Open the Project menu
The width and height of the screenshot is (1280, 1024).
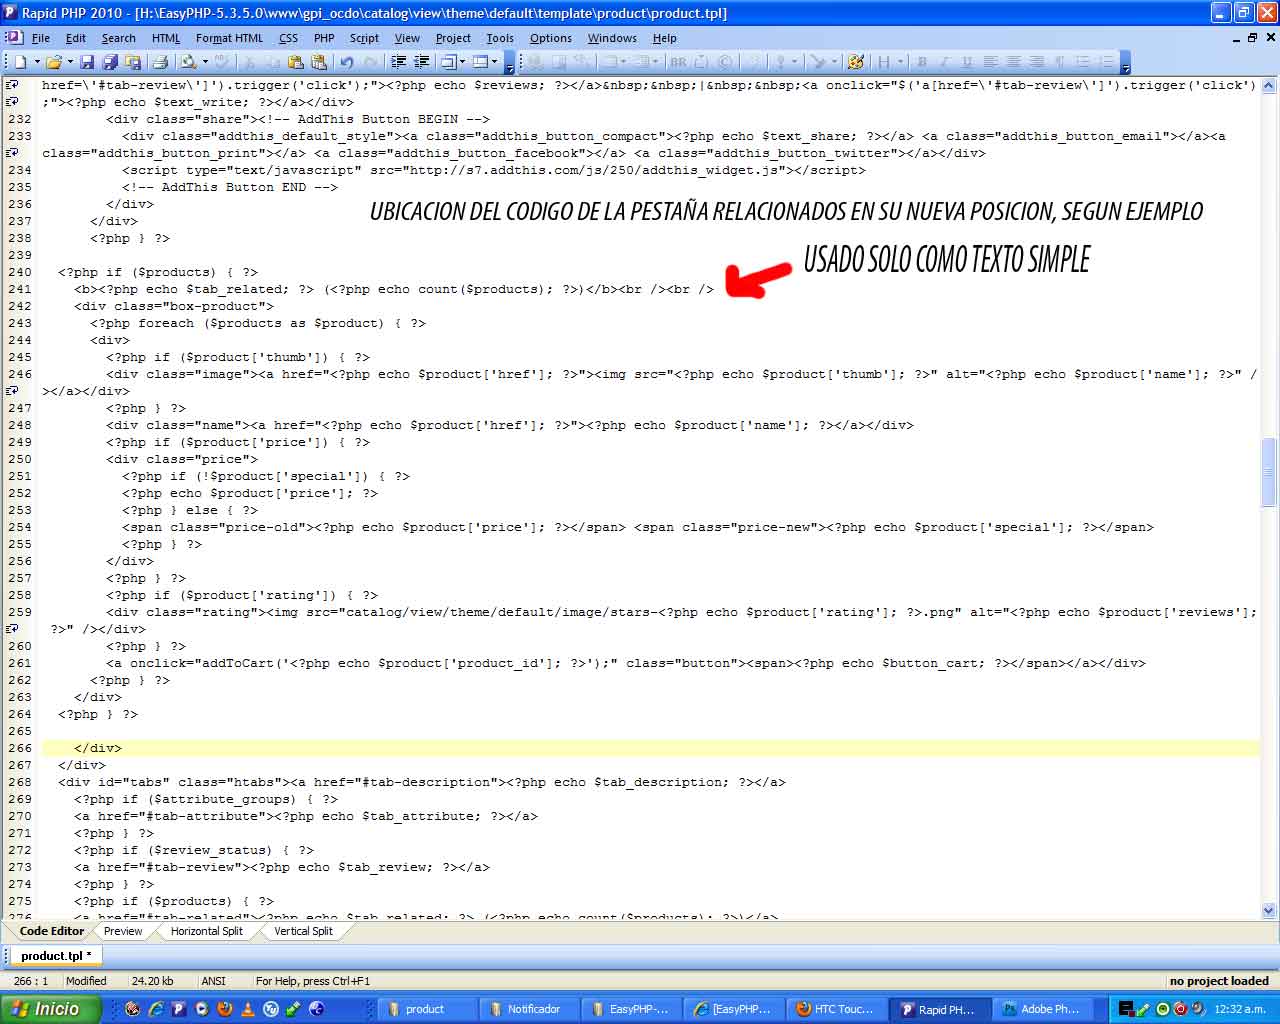pyautogui.click(x=453, y=38)
